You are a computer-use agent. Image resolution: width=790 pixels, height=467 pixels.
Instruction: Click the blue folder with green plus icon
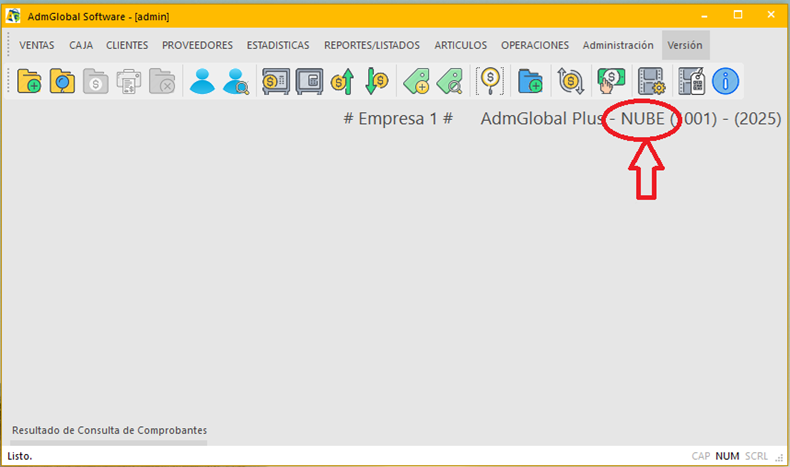tap(530, 81)
